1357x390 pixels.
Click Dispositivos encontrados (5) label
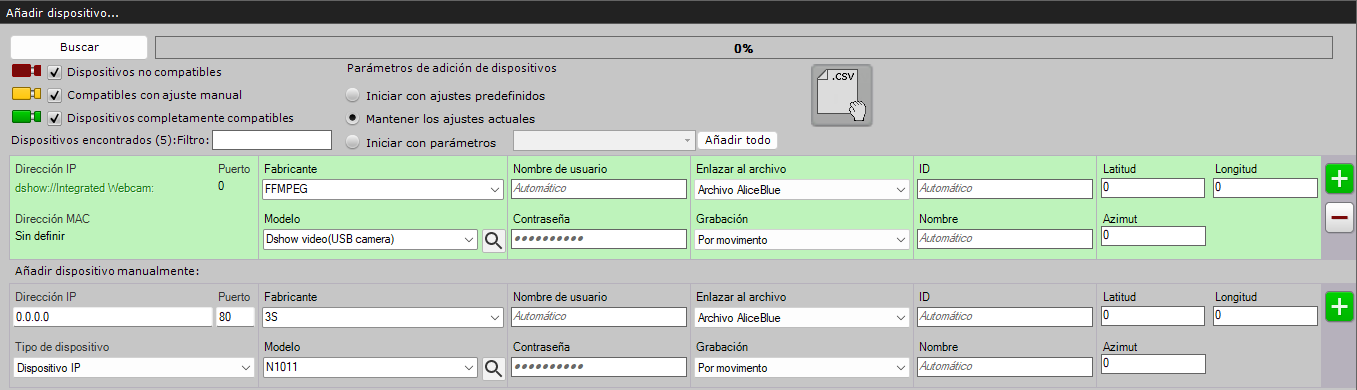tap(92, 140)
